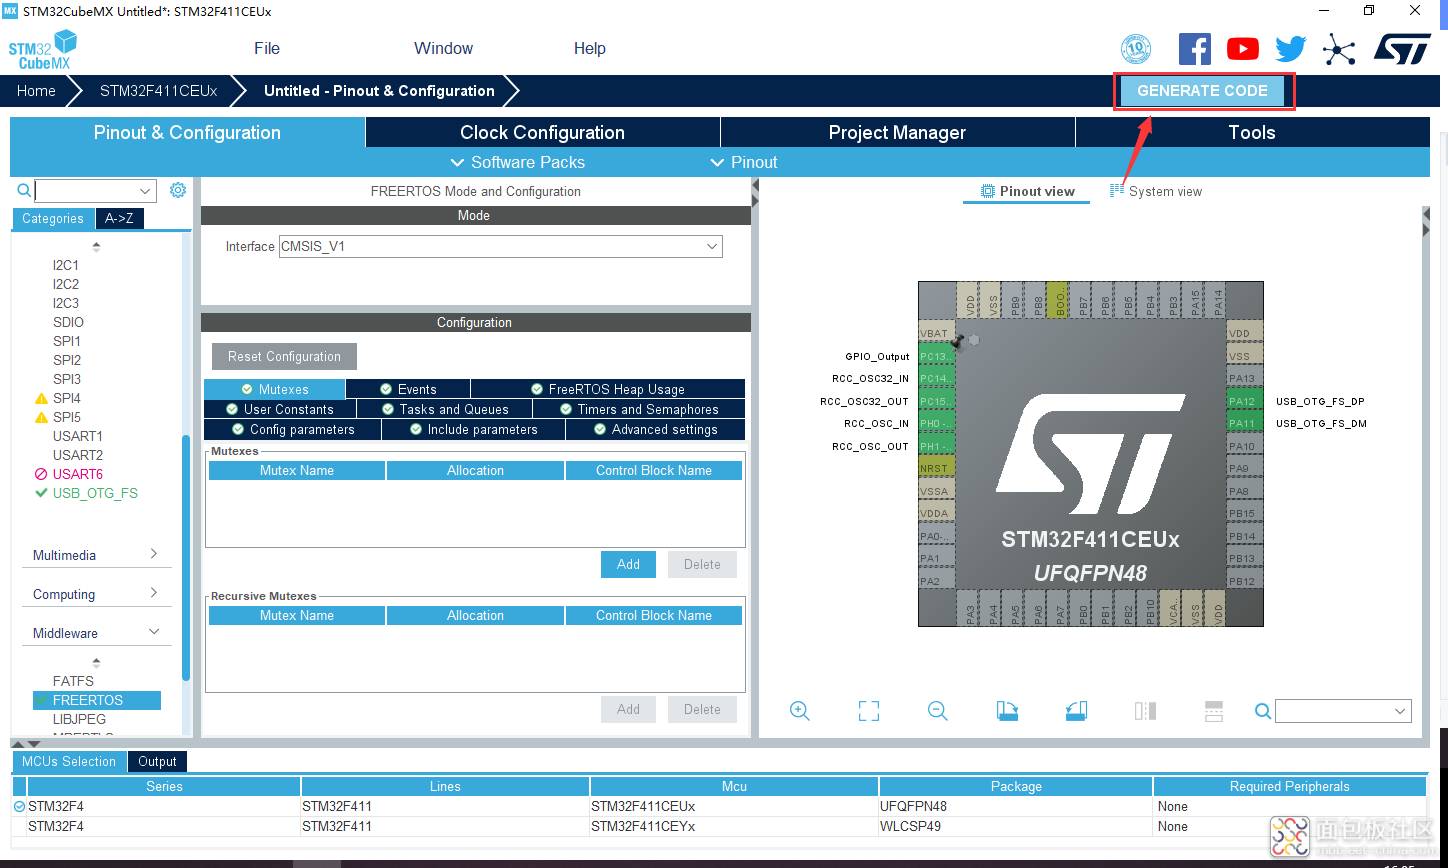Click the USB_OTG_FS green checkmark
The image size is (1448, 868).
pyautogui.click(x=41, y=493)
